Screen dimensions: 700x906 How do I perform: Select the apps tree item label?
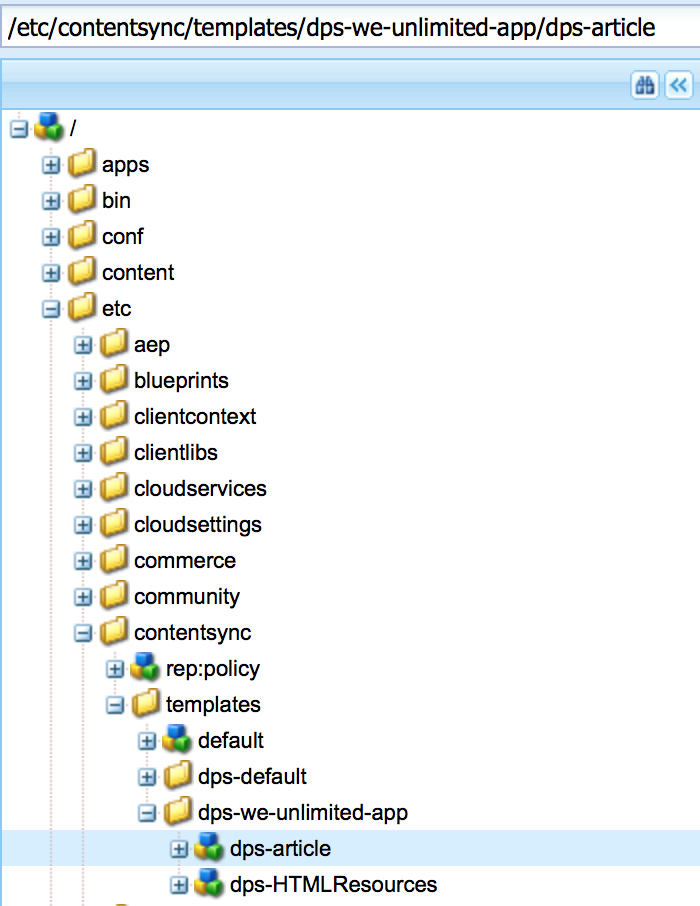(125, 165)
